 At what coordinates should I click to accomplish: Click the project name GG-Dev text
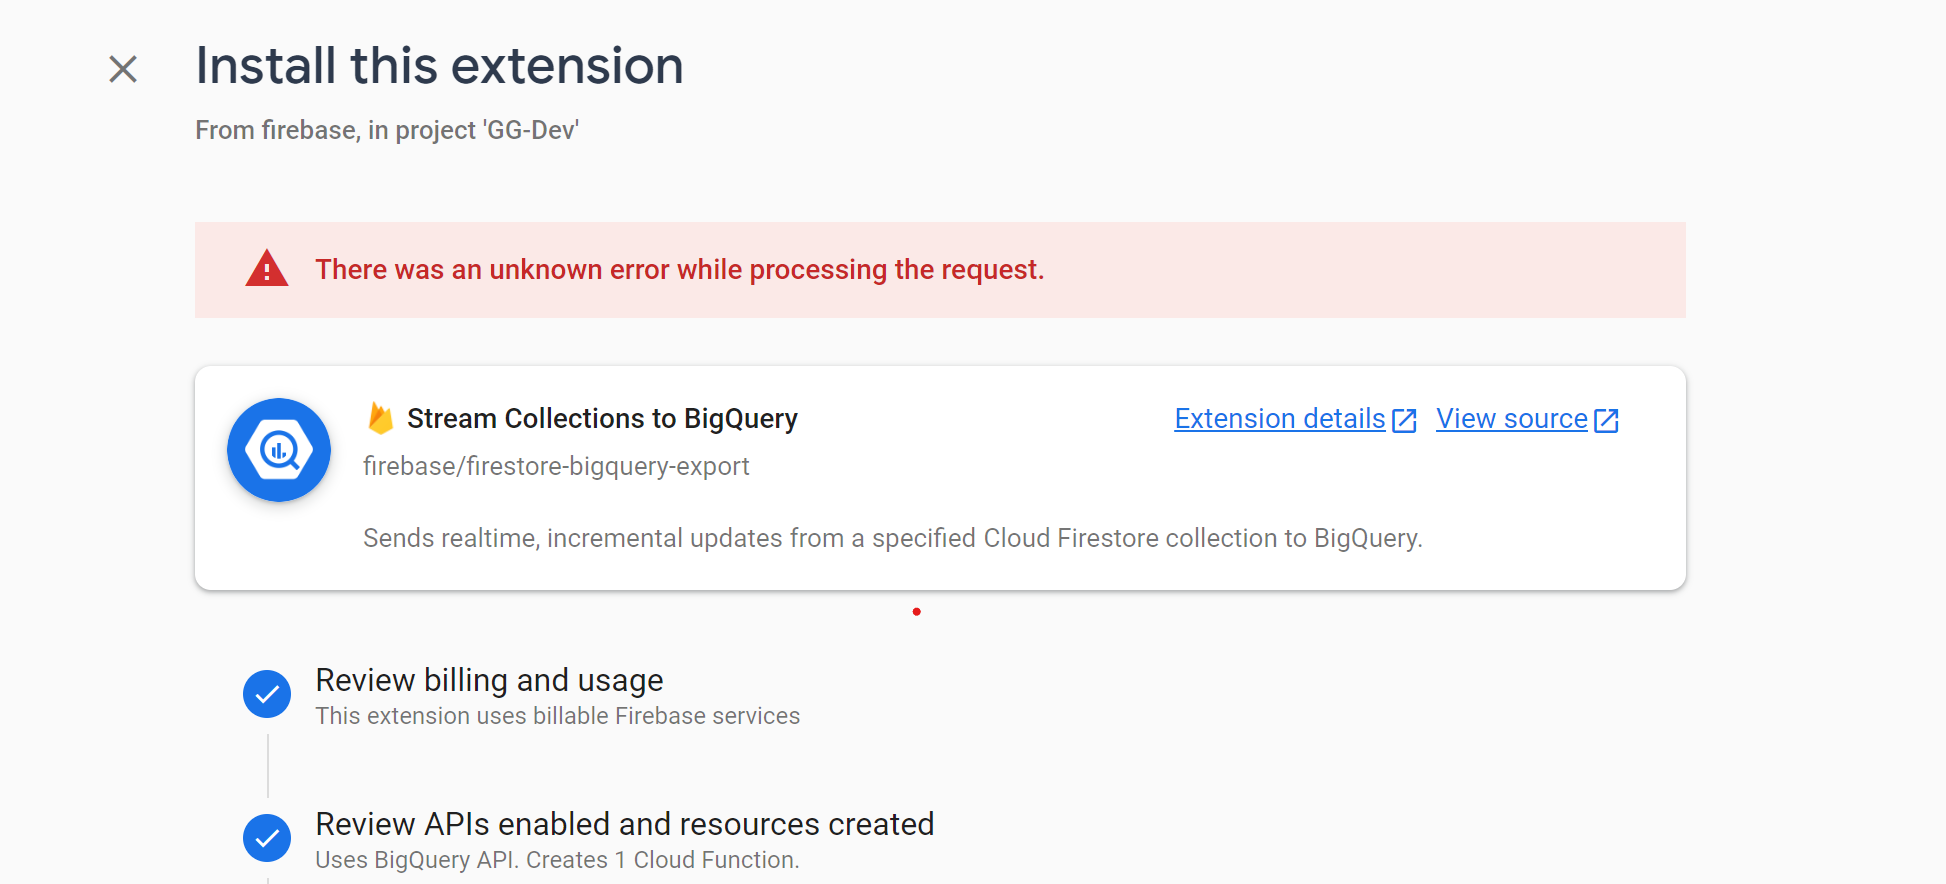click(527, 129)
